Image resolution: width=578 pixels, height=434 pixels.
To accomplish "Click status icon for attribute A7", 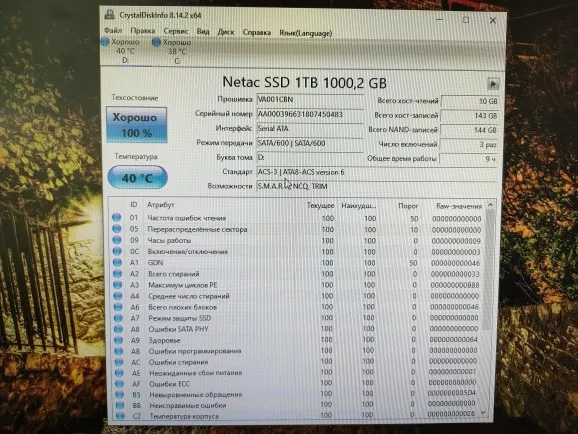I will (x=118, y=318).
